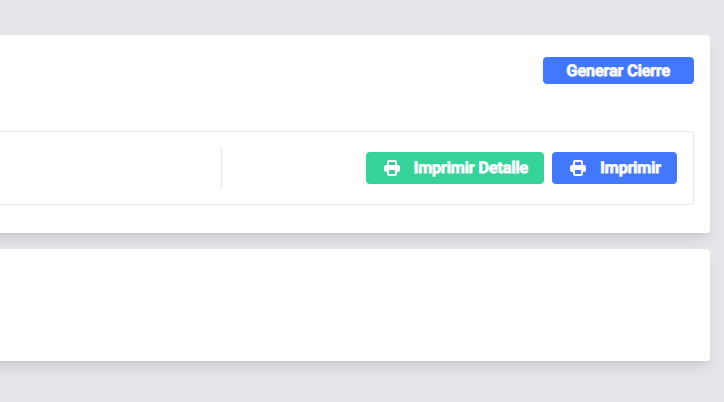Click the "Imprimir" label in the blue button
Screen dimensions: 724x402
(x=630, y=168)
